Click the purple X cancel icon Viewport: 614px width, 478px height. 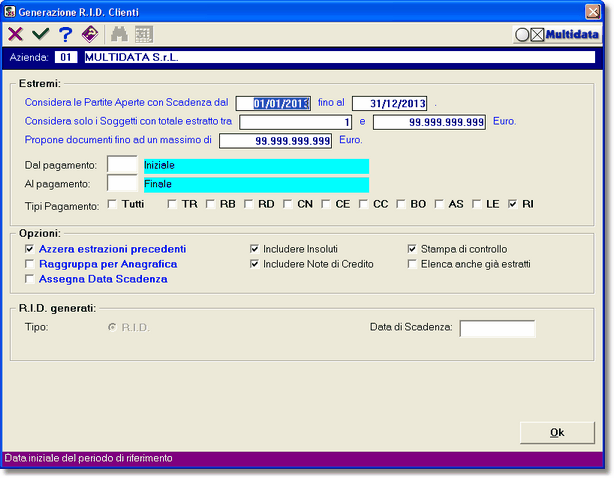click(15, 34)
